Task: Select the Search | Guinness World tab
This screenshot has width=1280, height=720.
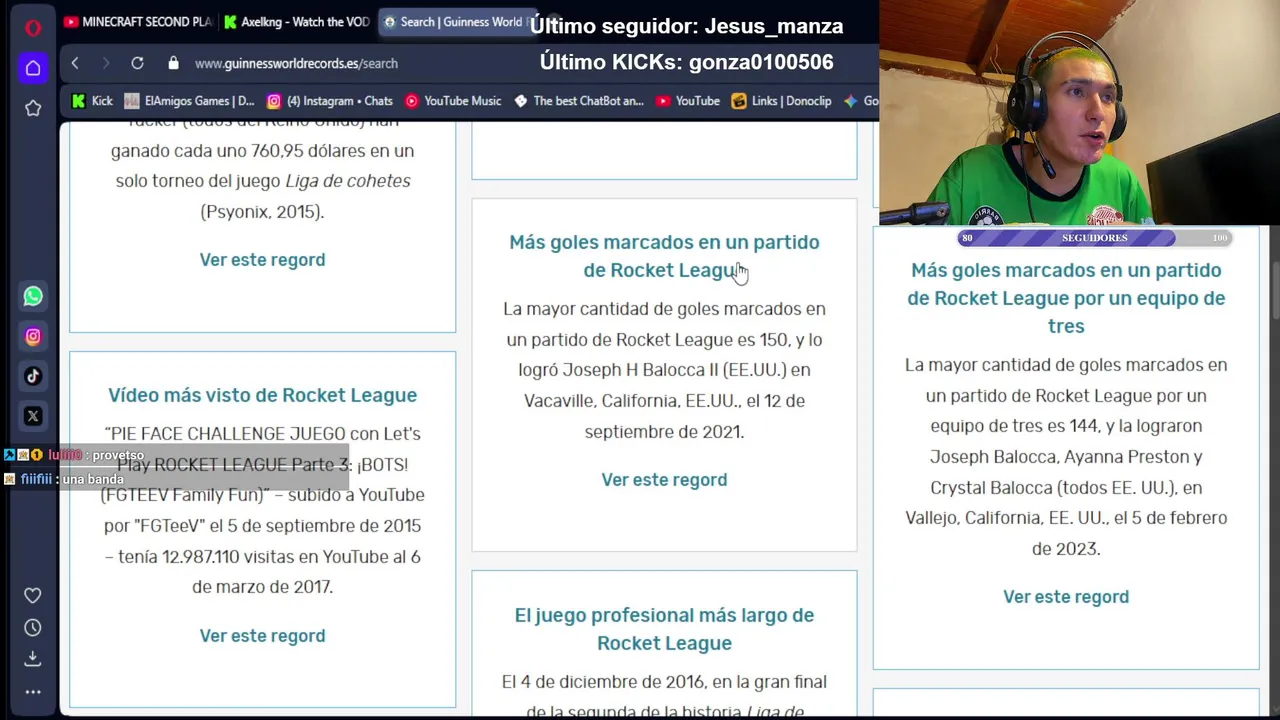Action: (x=460, y=22)
